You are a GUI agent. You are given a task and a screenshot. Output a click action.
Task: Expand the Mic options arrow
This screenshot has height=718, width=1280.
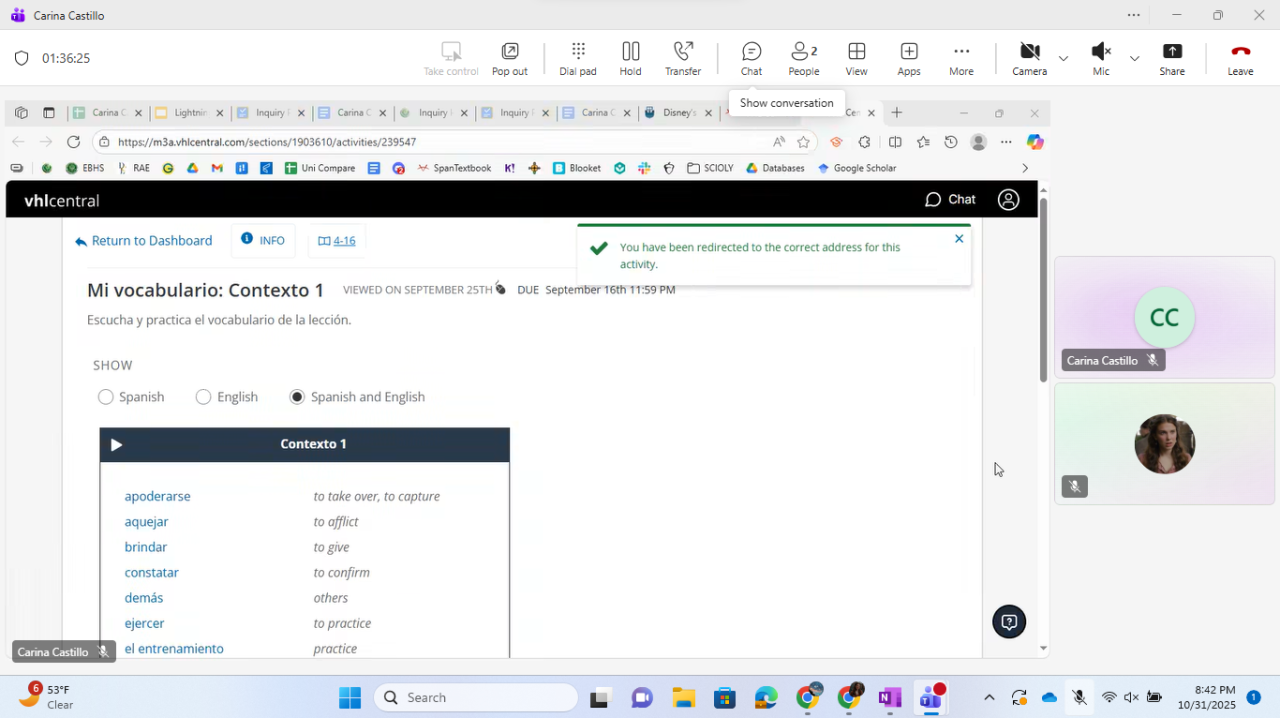click(x=1134, y=58)
